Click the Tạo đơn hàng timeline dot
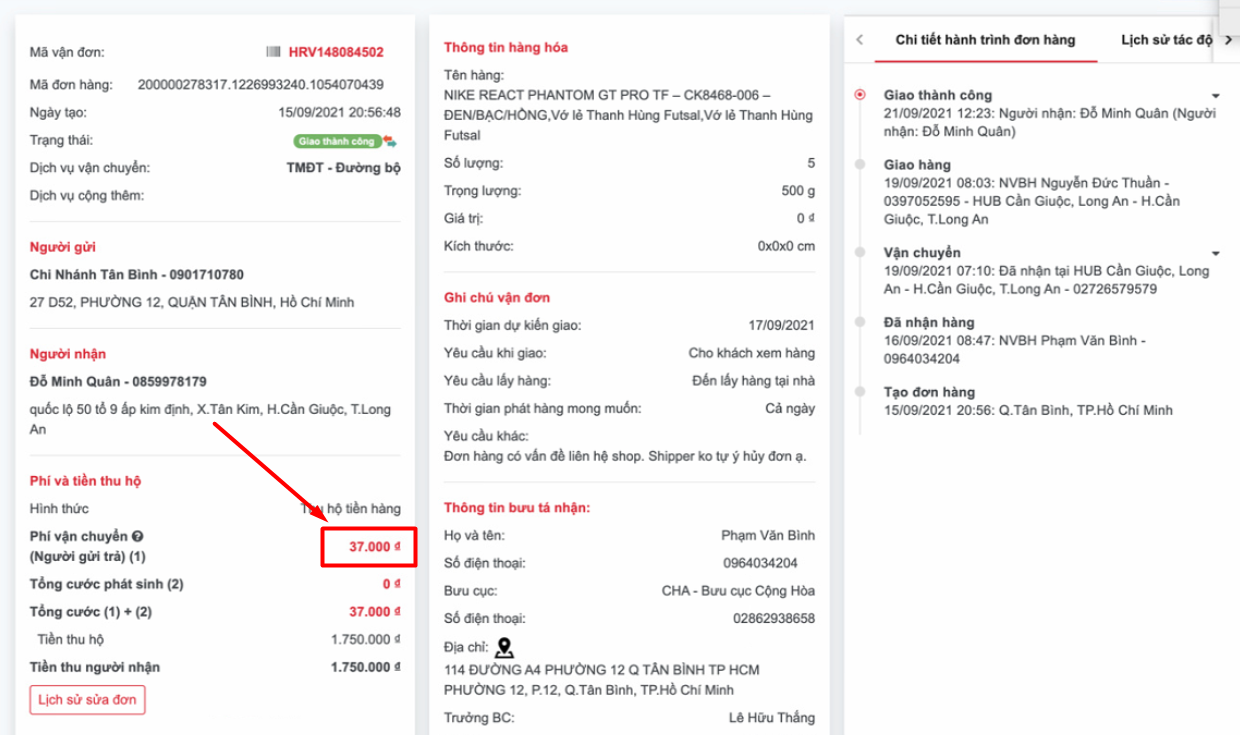 click(x=860, y=393)
